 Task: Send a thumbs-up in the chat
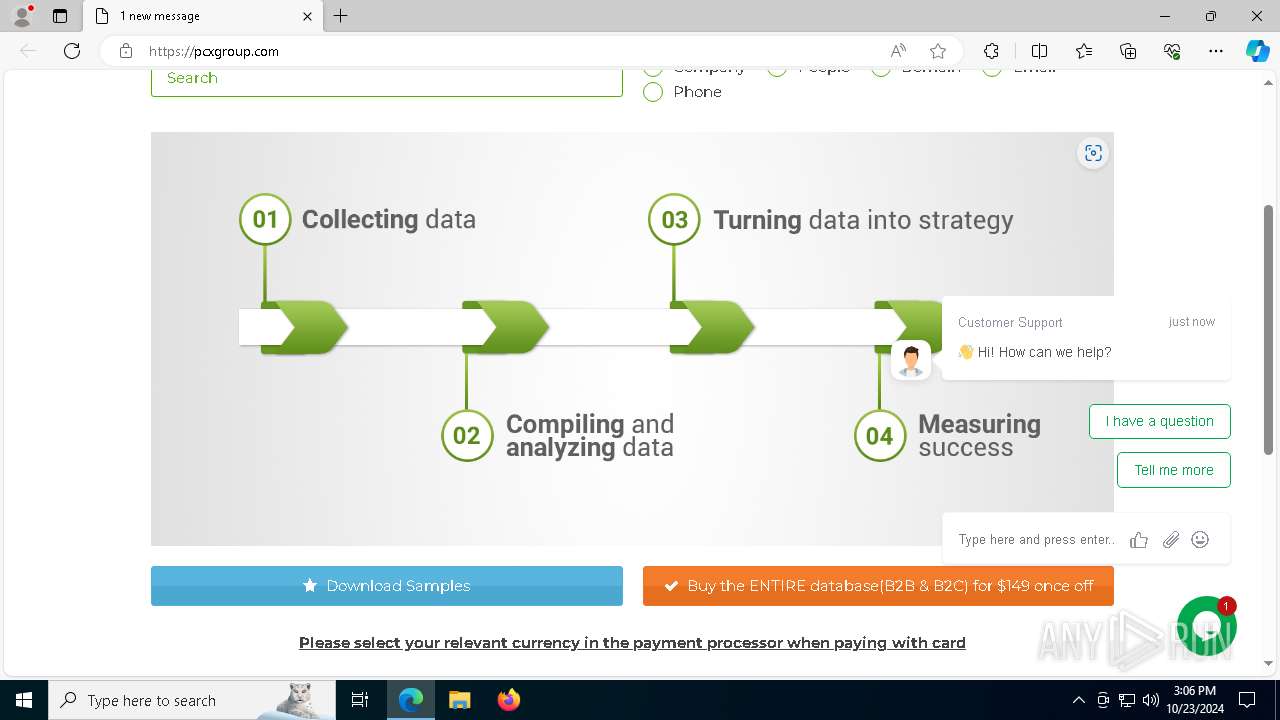point(1139,540)
